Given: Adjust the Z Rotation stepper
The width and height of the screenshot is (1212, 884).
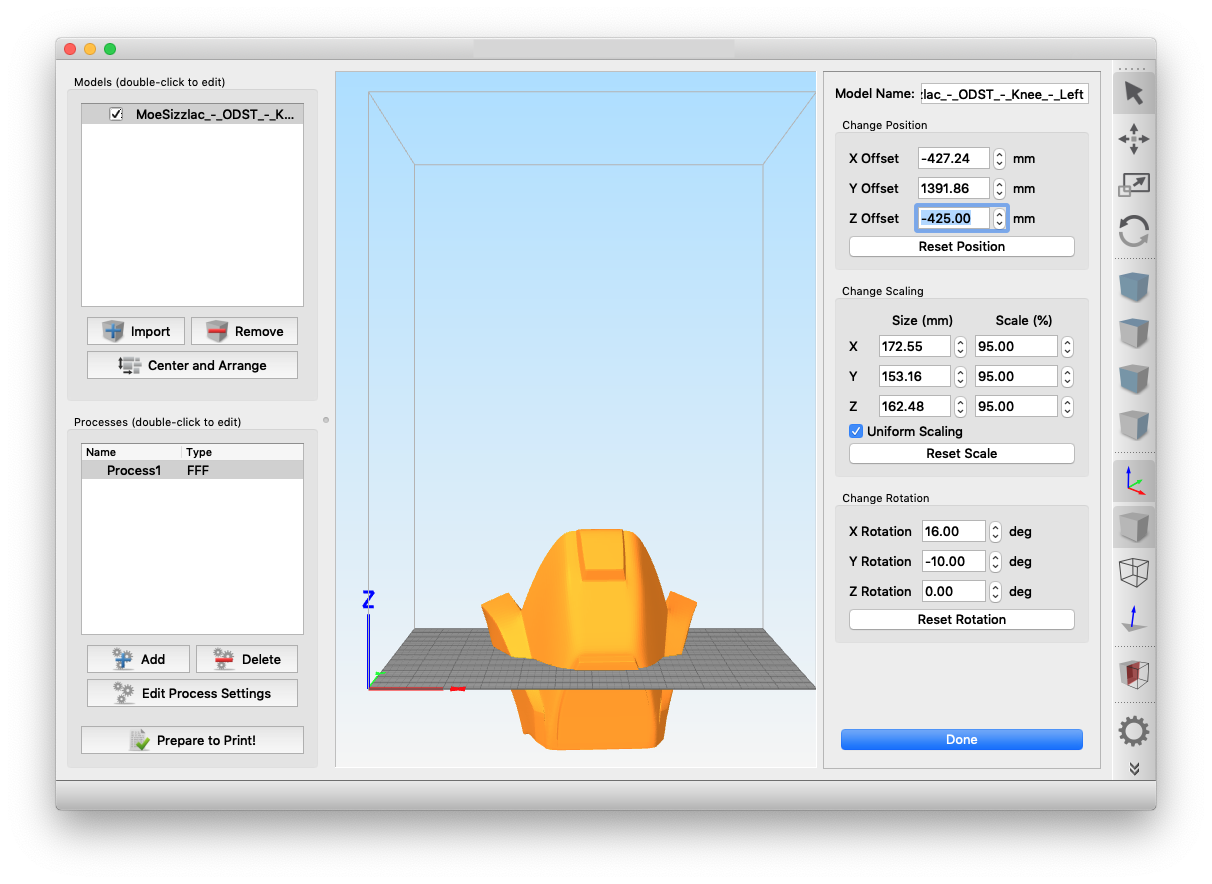Looking at the screenshot, I should 995,591.
